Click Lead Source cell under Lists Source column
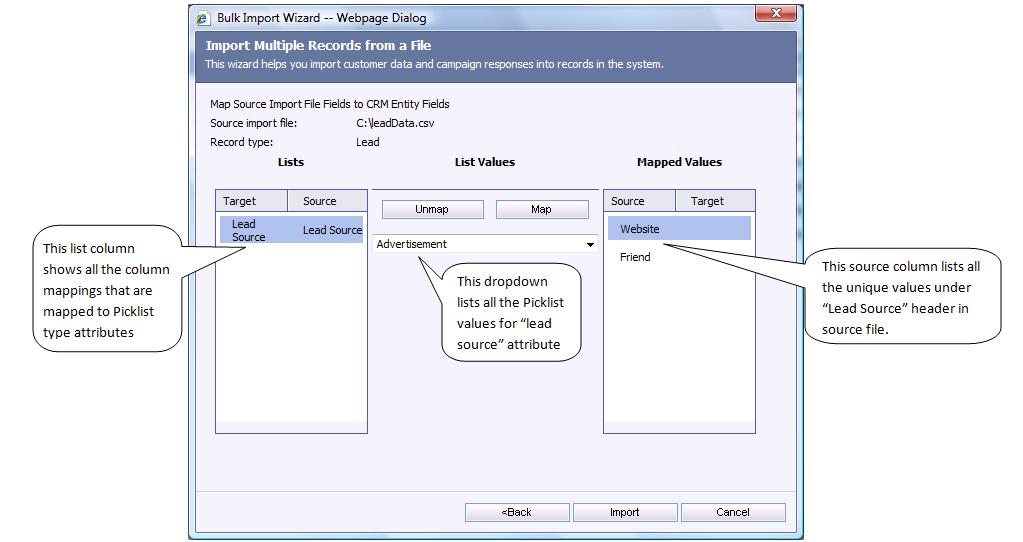 tap(332, 231)
